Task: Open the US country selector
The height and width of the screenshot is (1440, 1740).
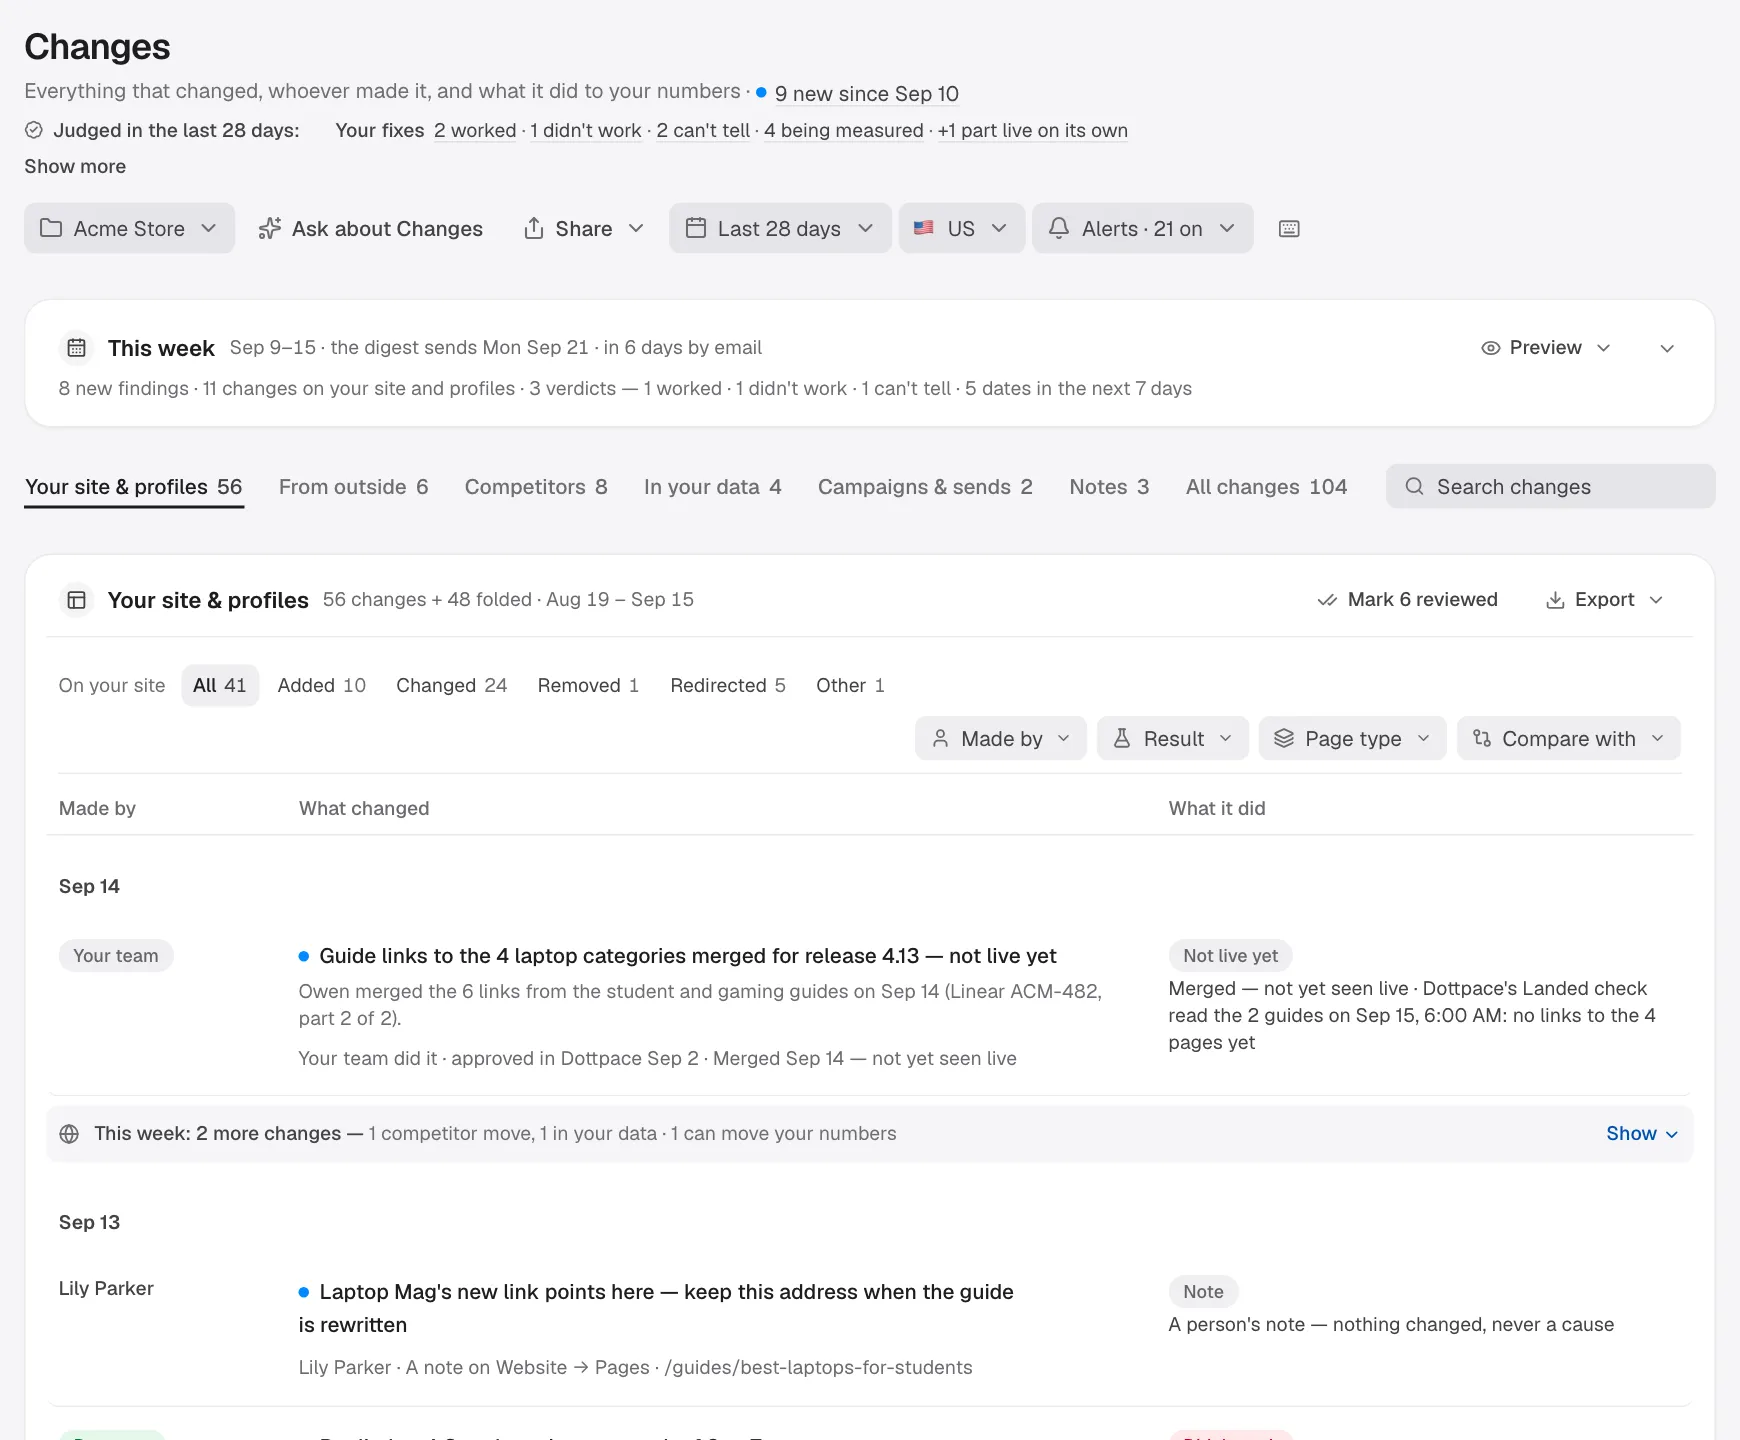Action: (961, 229)
